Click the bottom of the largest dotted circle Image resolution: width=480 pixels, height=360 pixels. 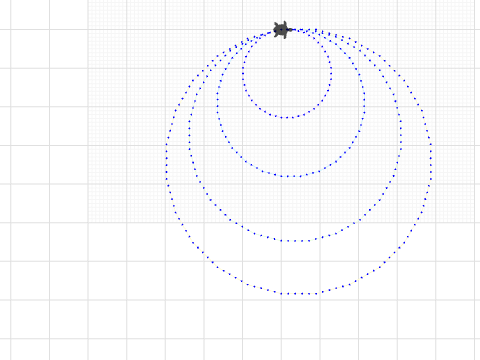298,294
